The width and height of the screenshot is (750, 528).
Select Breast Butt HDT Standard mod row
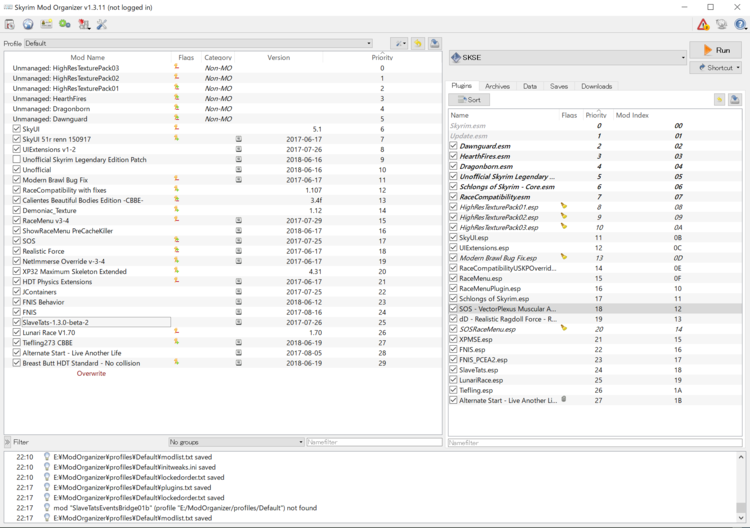tap(223, 363)
